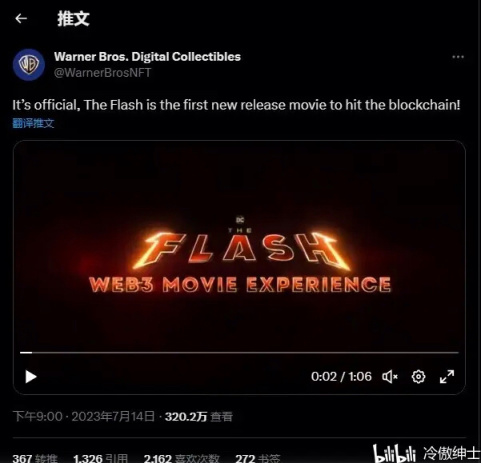Click 翻译推文 translate link
The width and height of the screenshot is (481, 463).
(33, 123)
